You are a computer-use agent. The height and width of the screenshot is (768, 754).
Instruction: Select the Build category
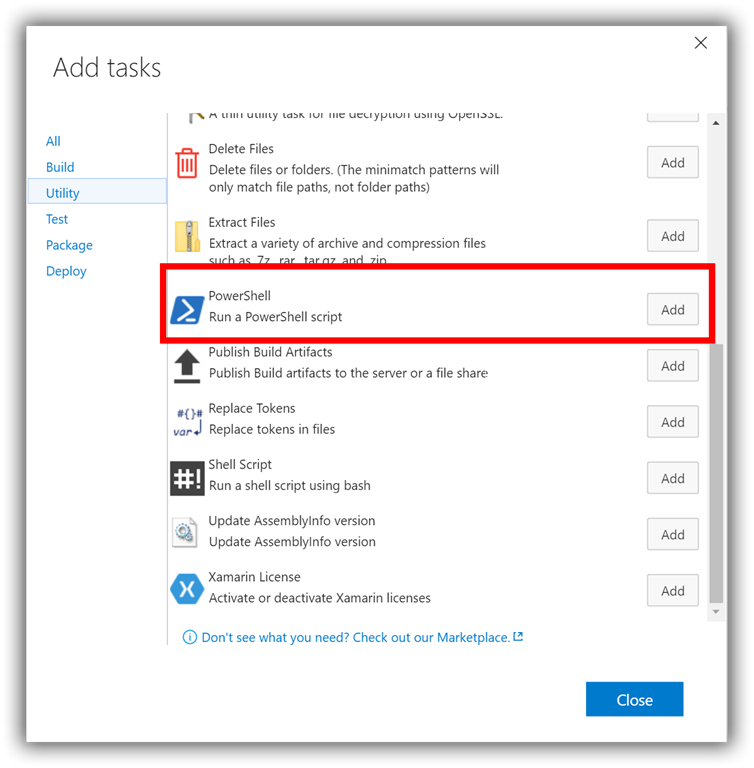[60, 167]
